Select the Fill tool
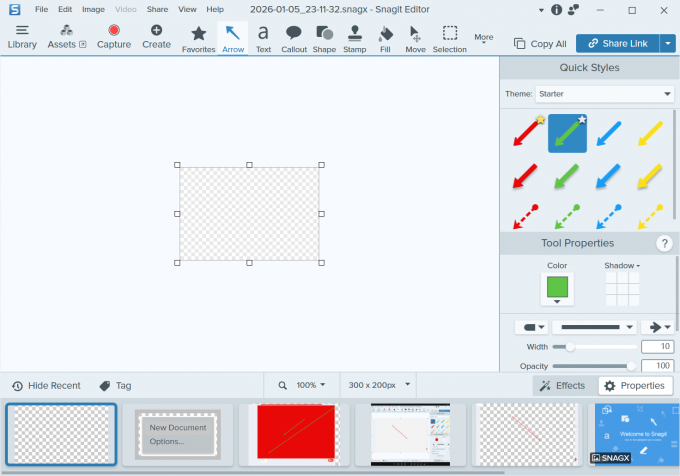Image resolution: width=680 pixels, height=476 pixels. coord(385,39)
